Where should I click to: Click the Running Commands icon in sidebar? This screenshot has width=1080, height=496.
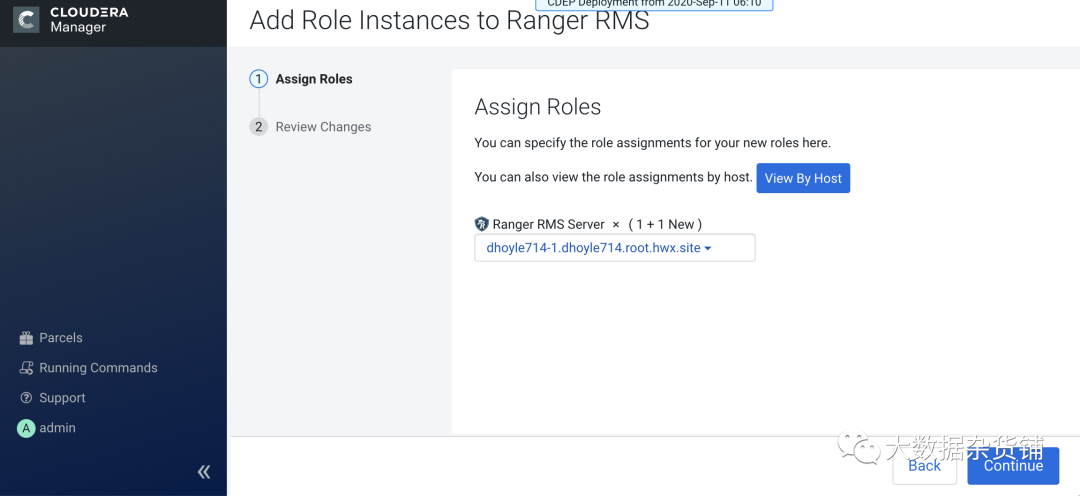27,368
